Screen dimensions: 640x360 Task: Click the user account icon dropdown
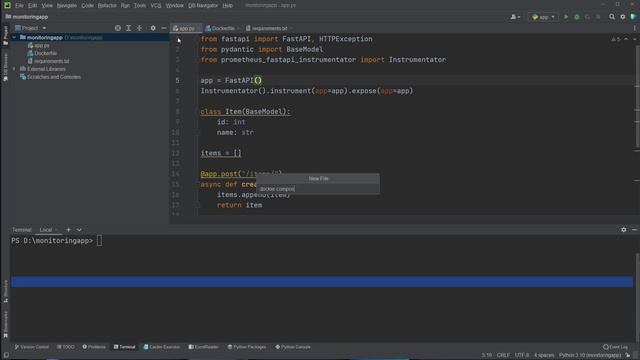515,17
